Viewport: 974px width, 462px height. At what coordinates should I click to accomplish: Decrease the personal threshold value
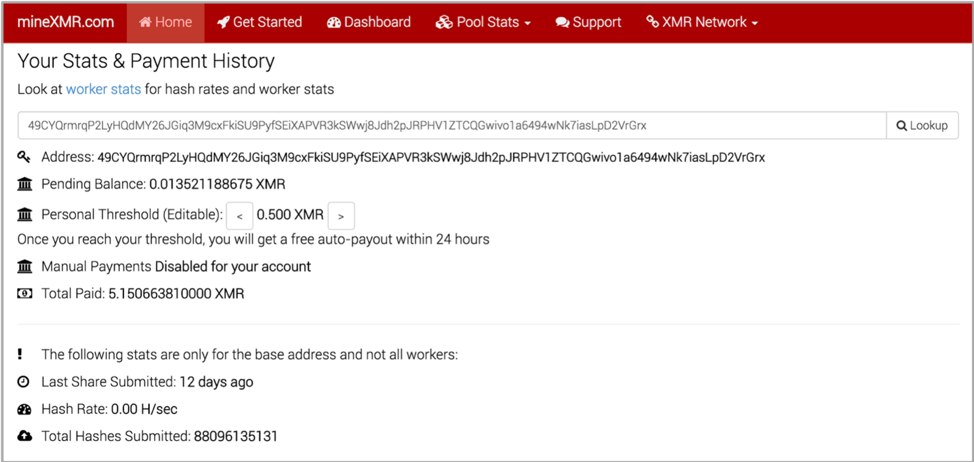click(x=240, y=216)
